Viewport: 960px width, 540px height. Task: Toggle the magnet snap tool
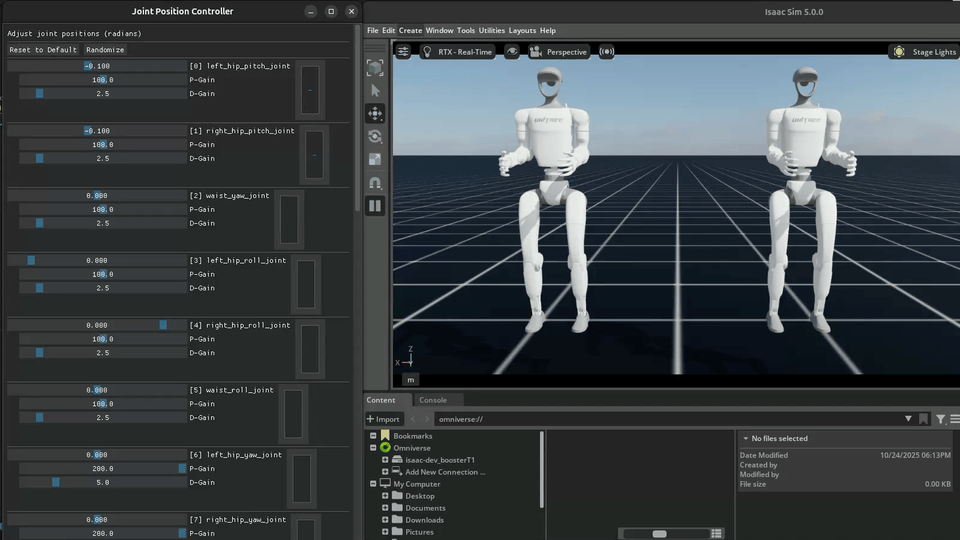point(375,183)
